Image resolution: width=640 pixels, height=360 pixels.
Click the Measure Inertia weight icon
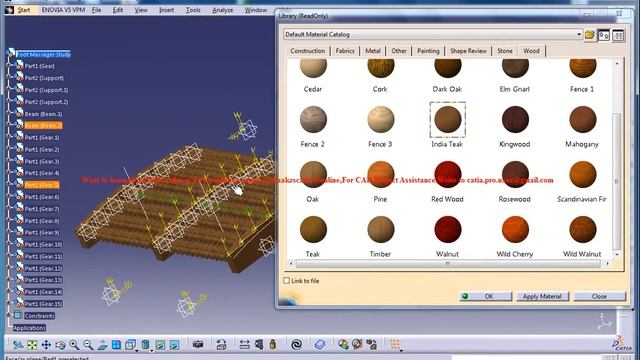pos(273,345)
